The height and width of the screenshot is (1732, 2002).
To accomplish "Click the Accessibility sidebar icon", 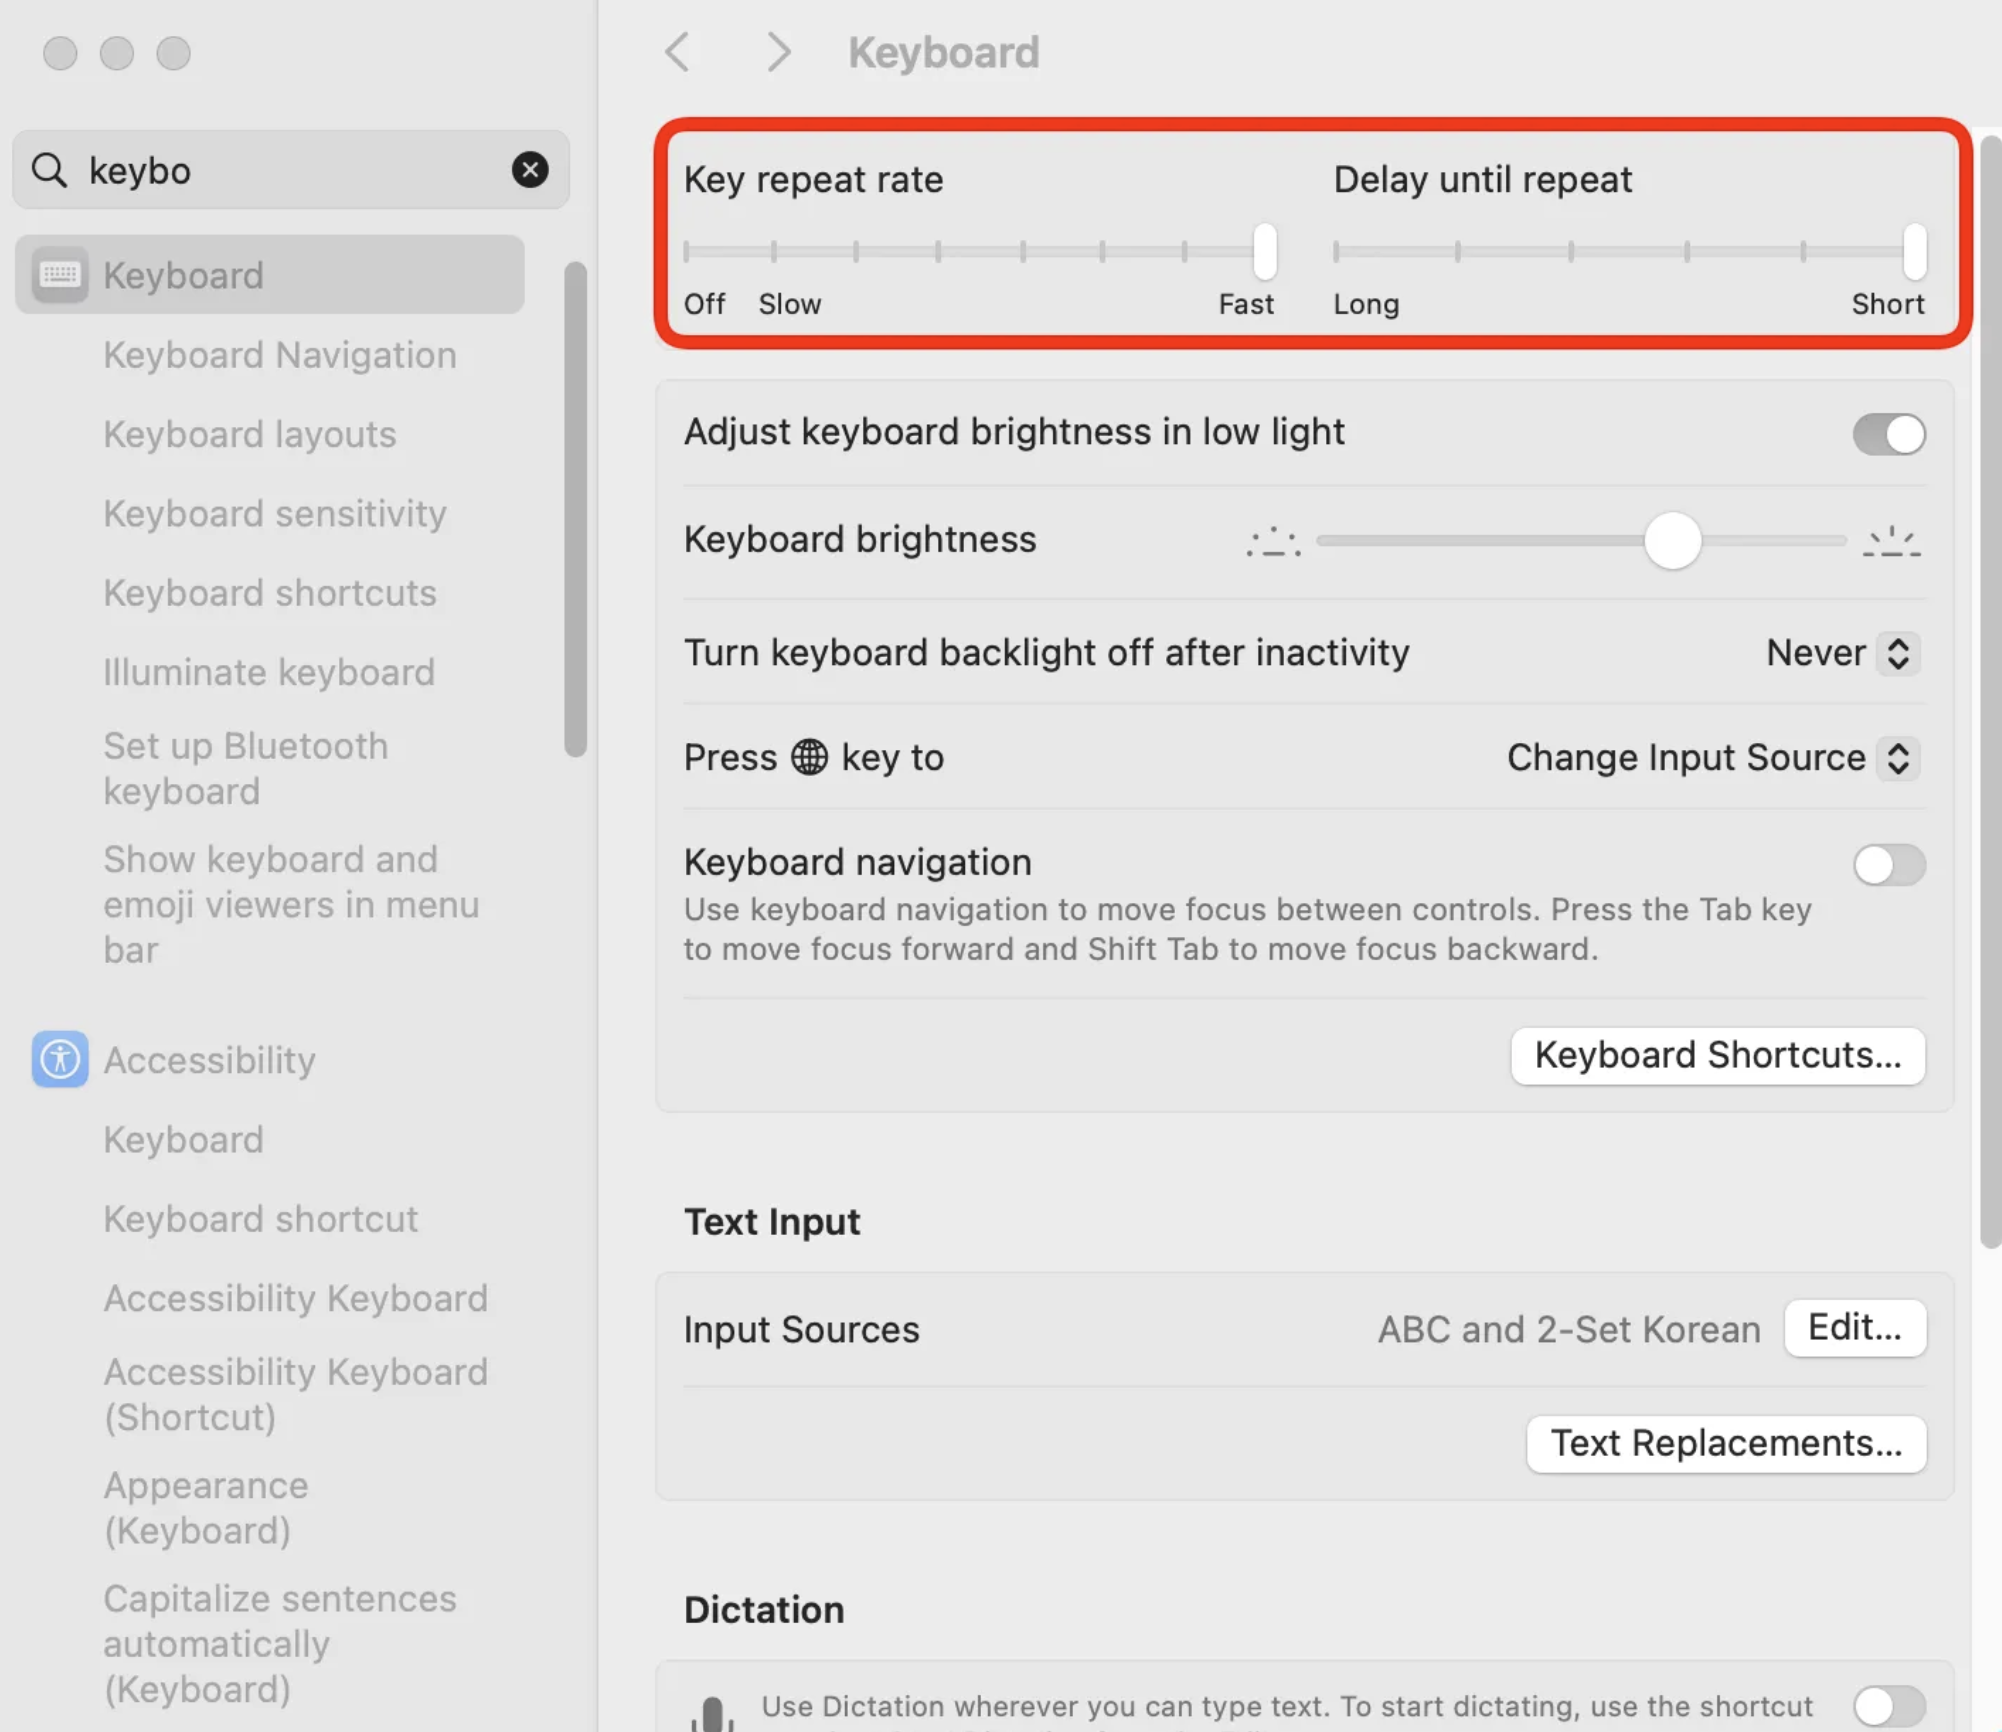I will [60, 1059].
